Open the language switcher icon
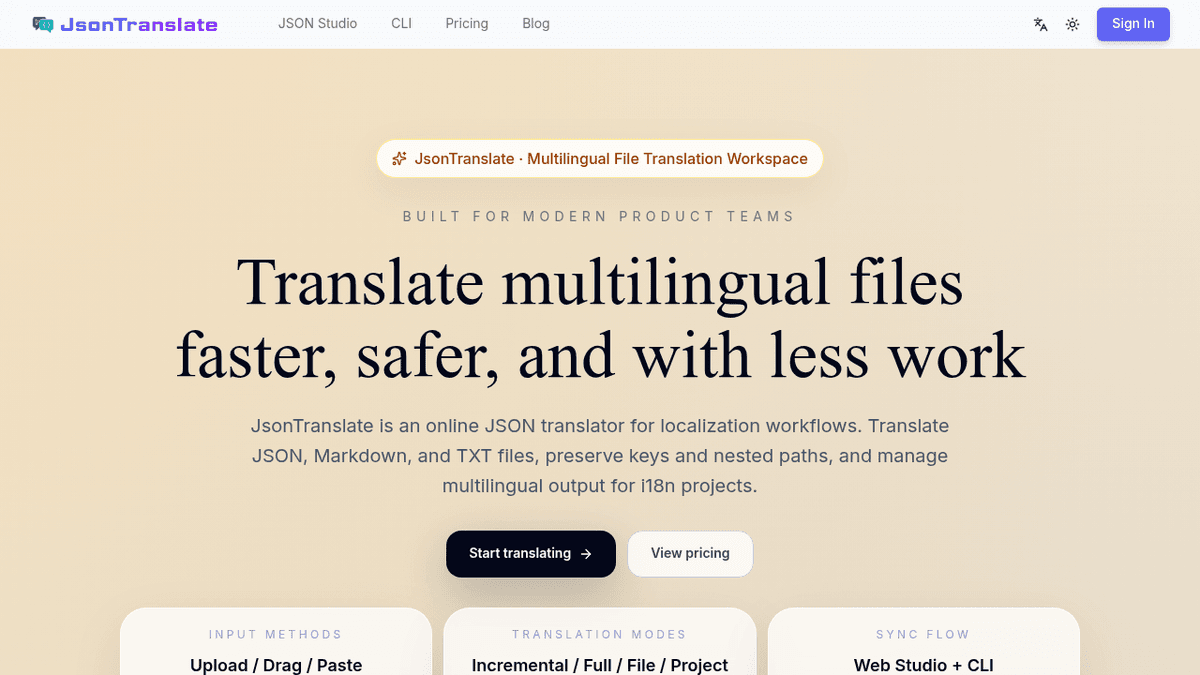The width and height of the screenshot is (1200, 675). [1041, 24]
